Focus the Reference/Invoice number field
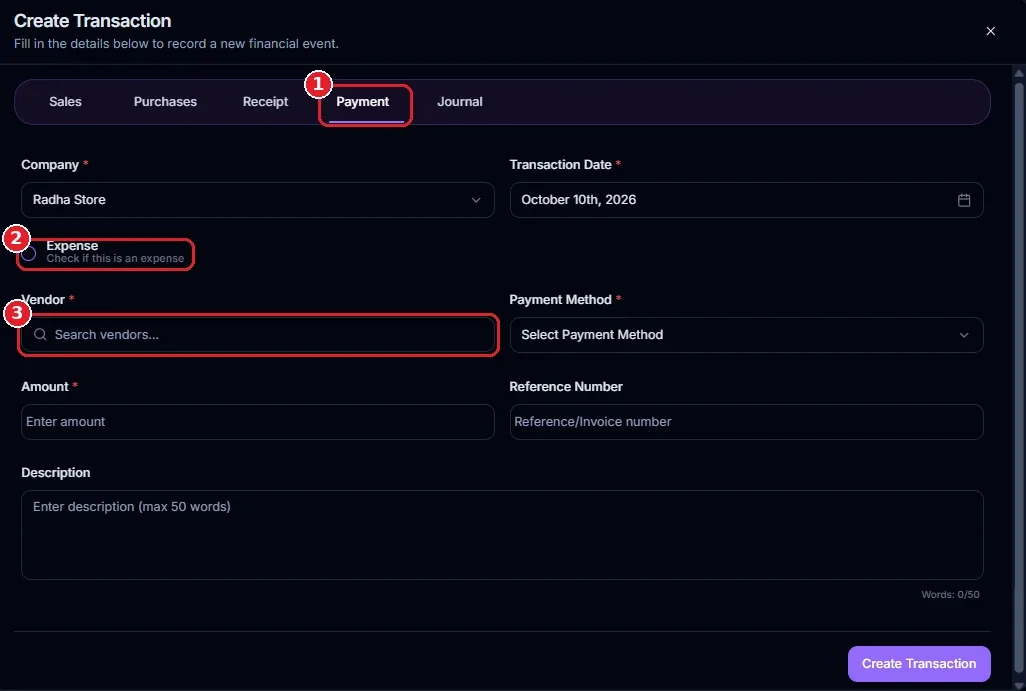Screen dimensions: 1026x691 pyautogui.click(x=746, y=421)
